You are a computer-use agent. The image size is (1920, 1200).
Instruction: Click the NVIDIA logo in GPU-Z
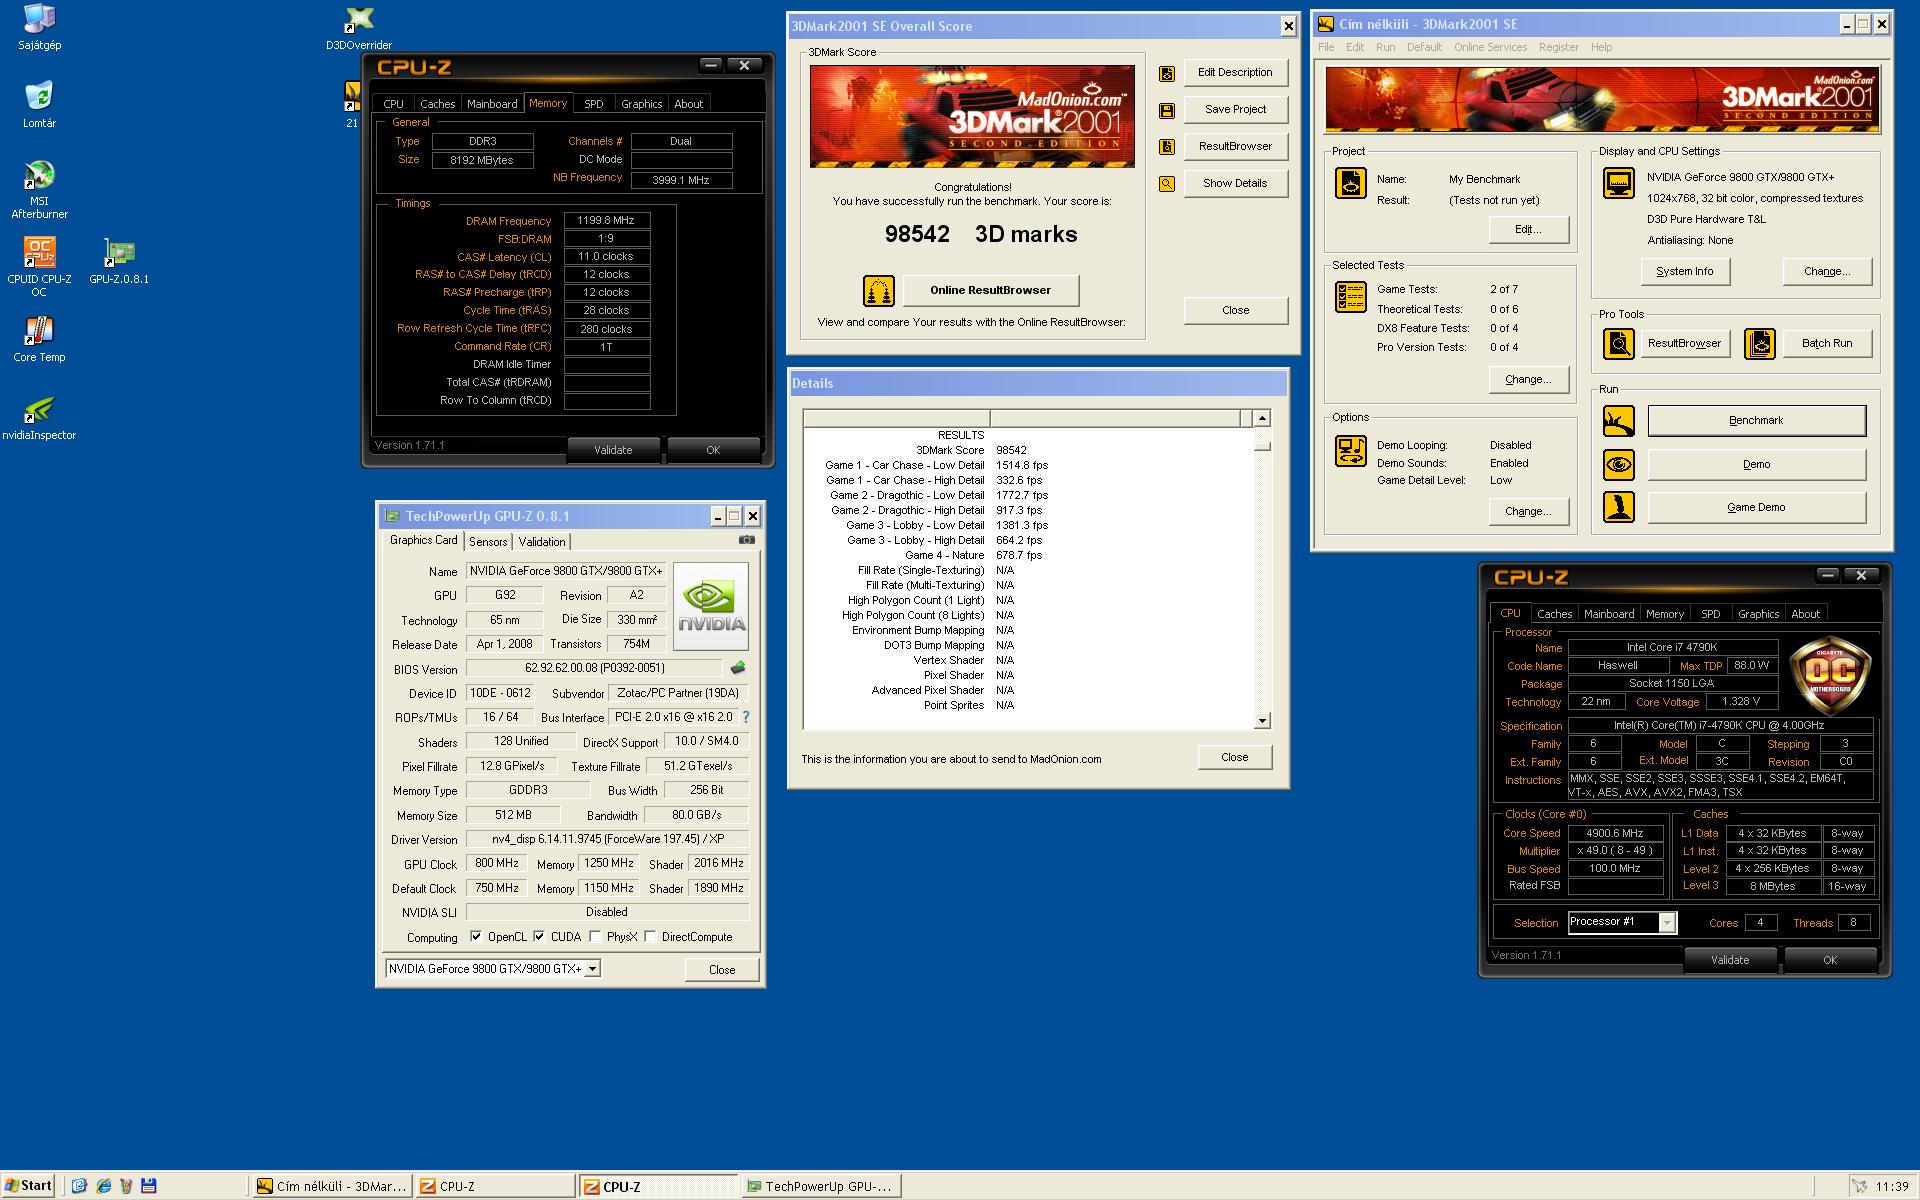(x=711, y=608)
